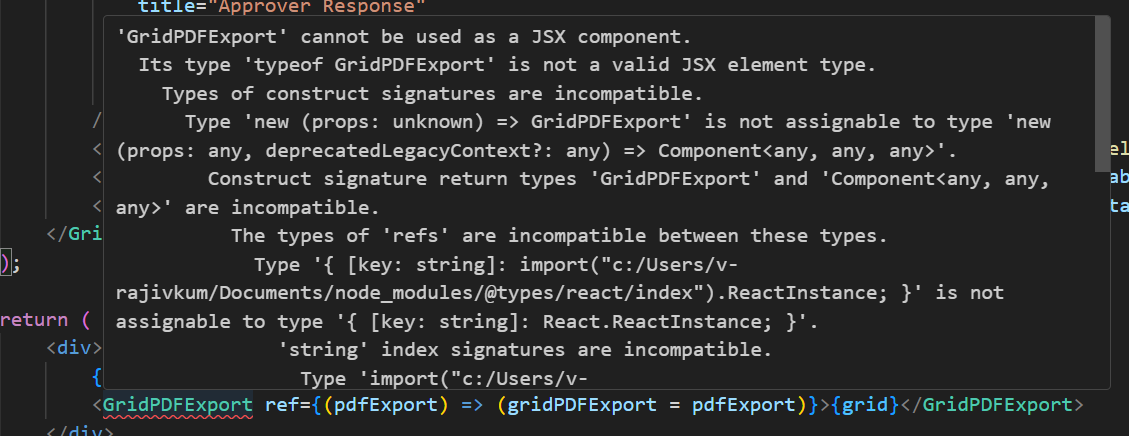Screen dimensions: 1129x436
Task: Click the {grid} expression inside GridPDFExport
Action: 863,405
